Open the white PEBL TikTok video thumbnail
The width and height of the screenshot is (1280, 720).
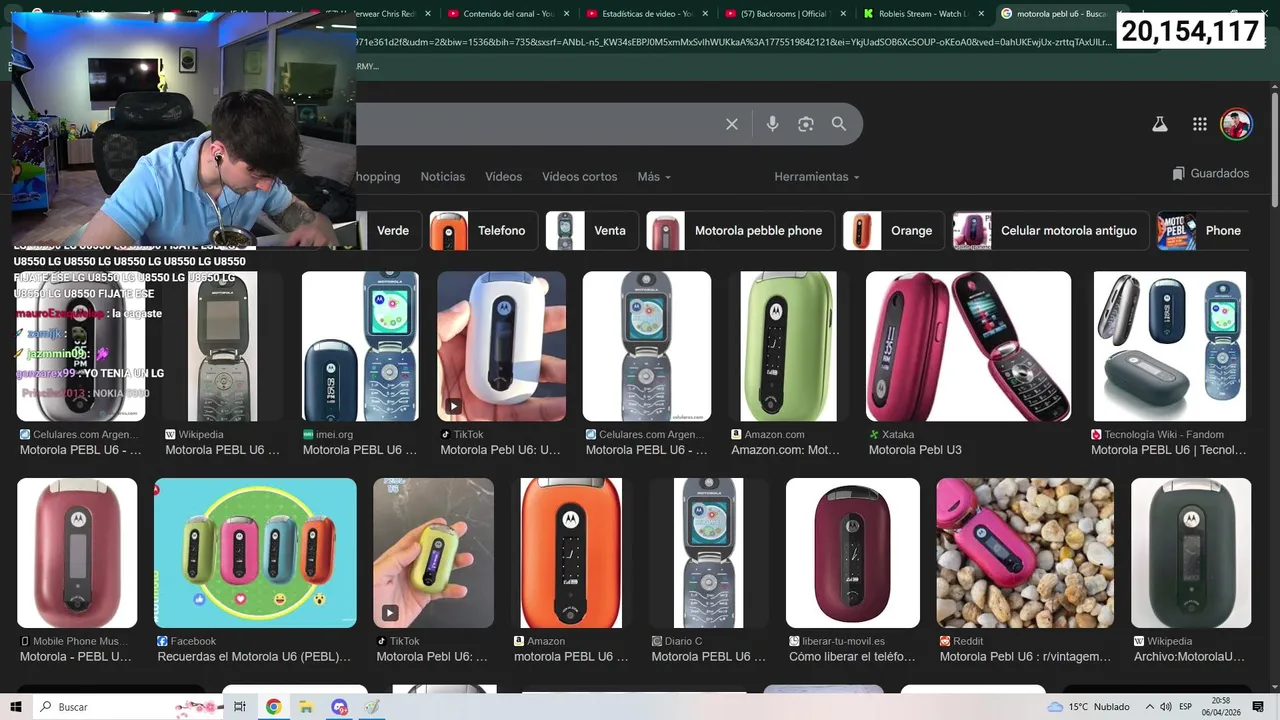[501, 346]
